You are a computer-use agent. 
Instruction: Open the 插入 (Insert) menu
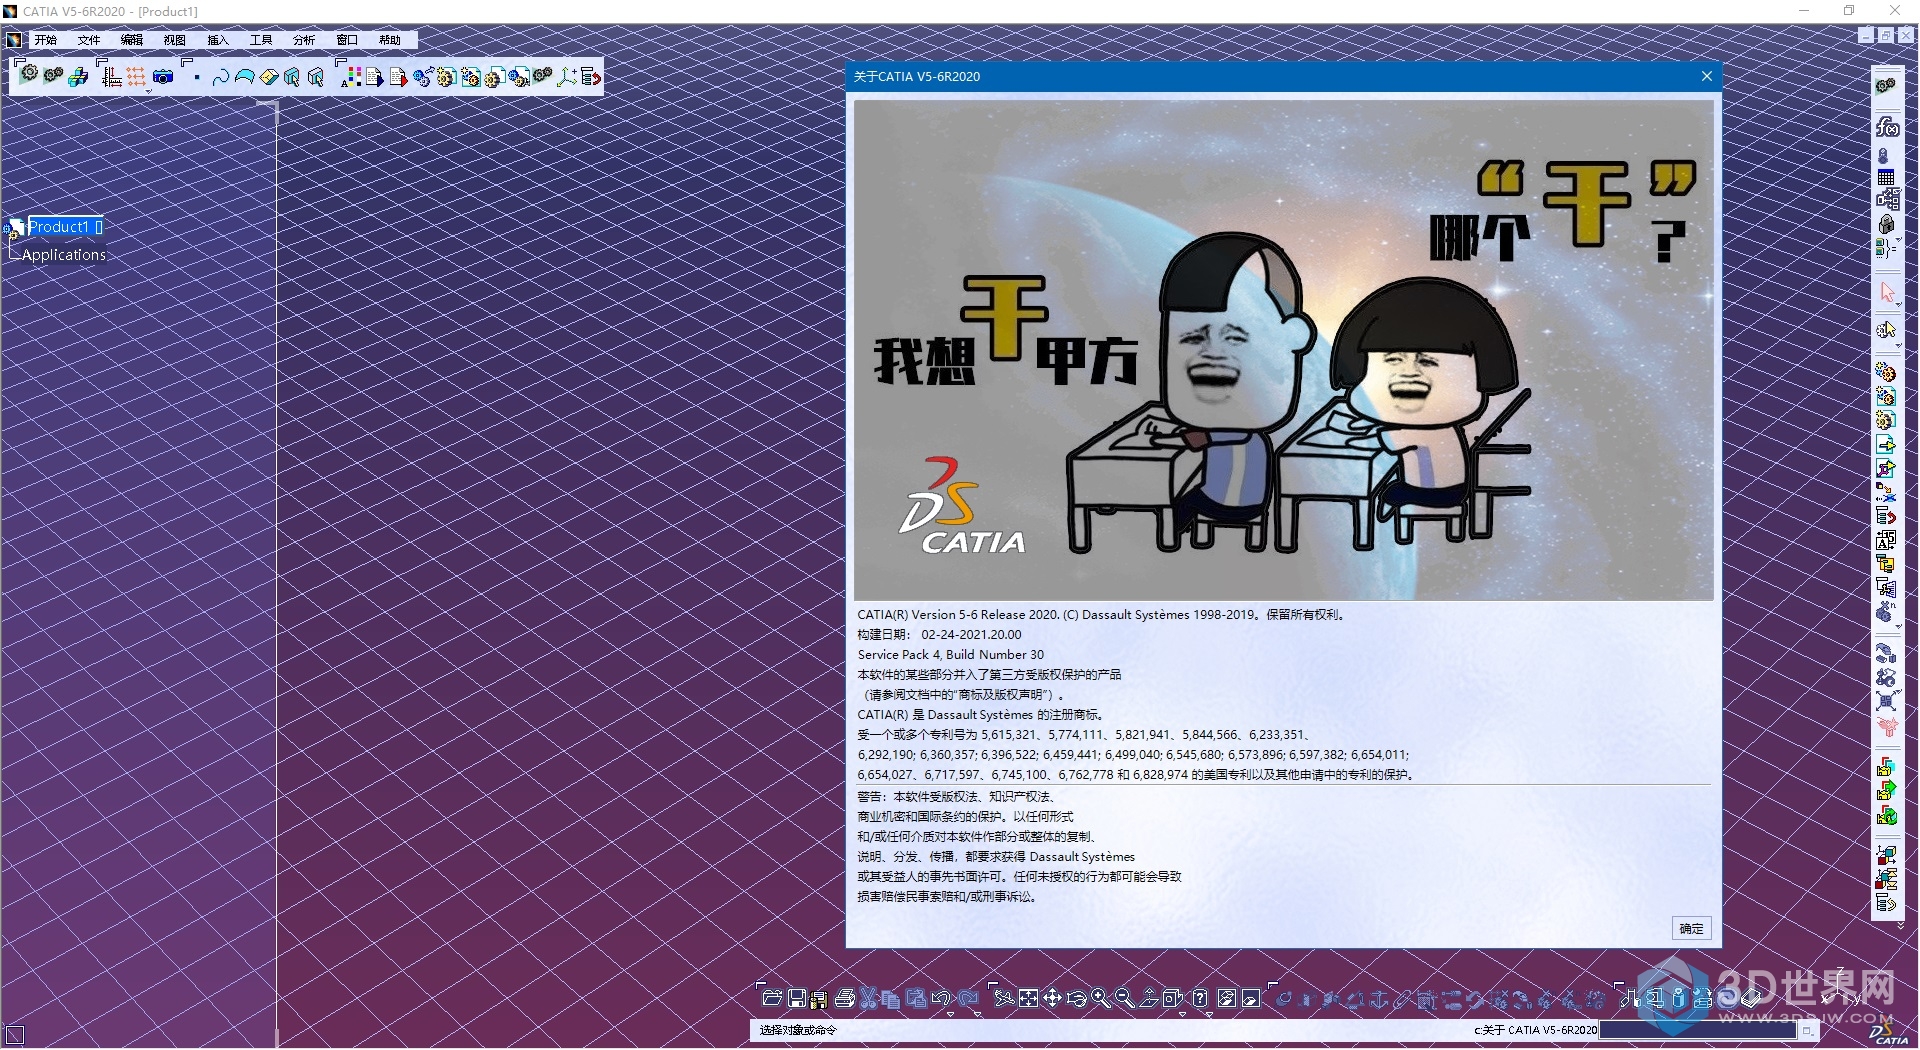218,40
